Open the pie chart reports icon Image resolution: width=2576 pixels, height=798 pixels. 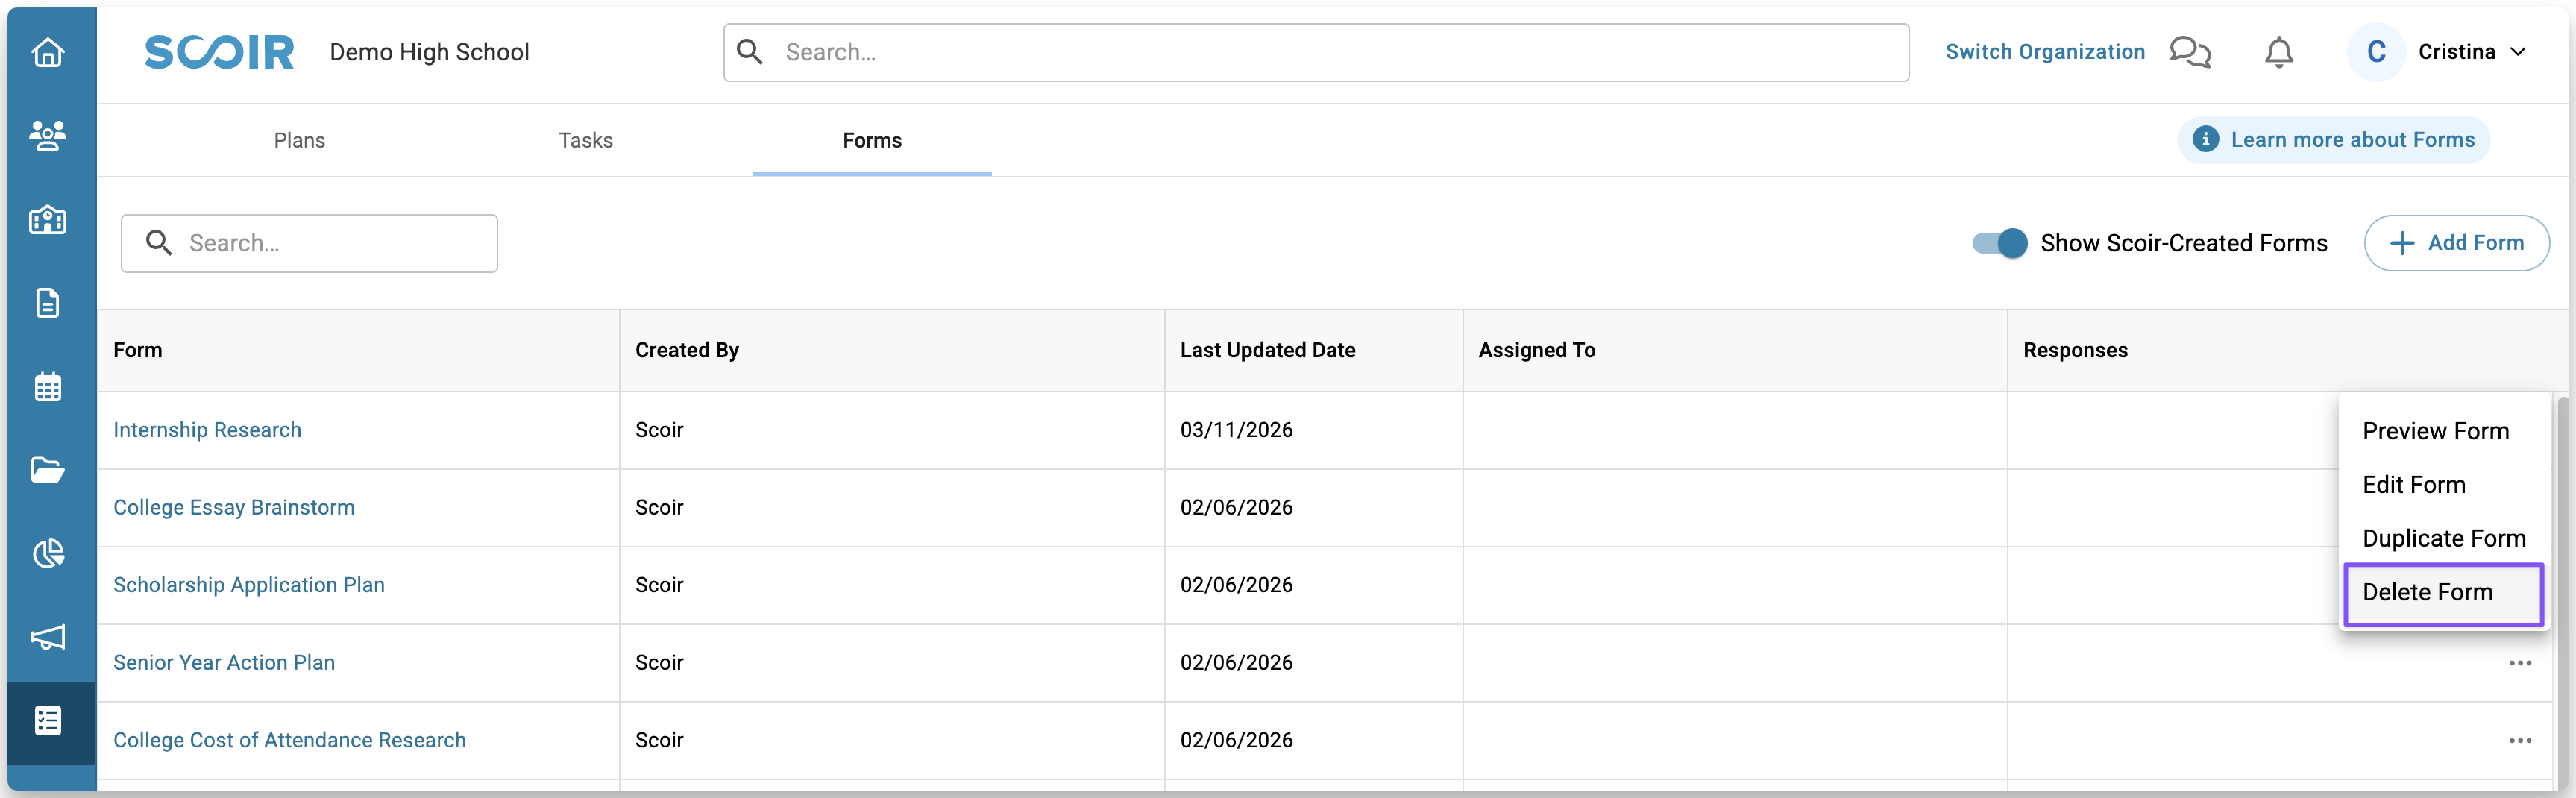coord(48,553)
